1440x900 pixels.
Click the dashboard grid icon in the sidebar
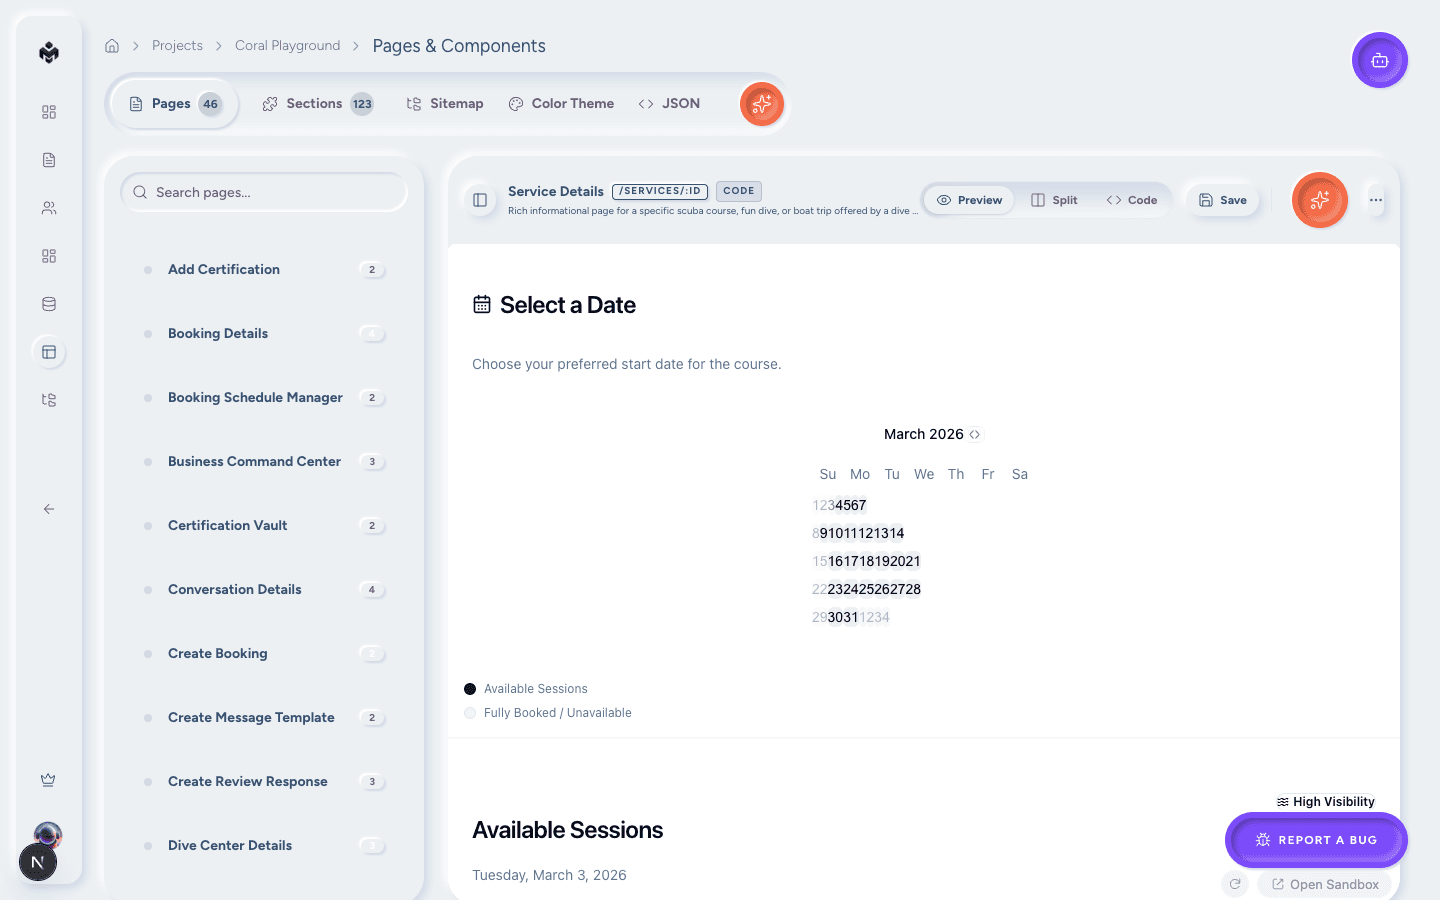point(48,112)
